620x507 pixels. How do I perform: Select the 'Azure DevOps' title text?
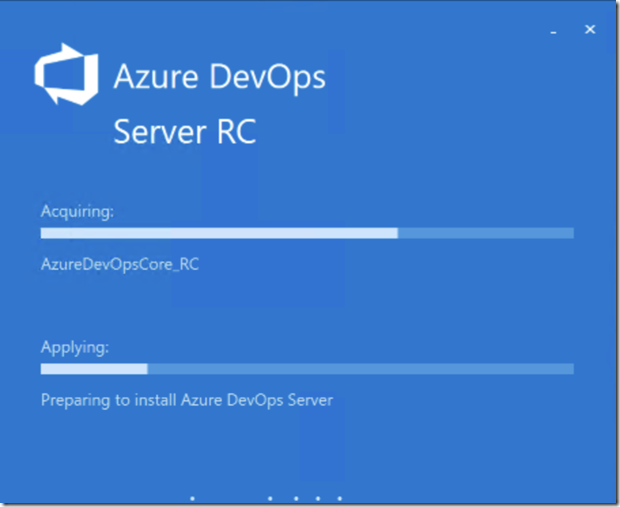pos(219,78)
